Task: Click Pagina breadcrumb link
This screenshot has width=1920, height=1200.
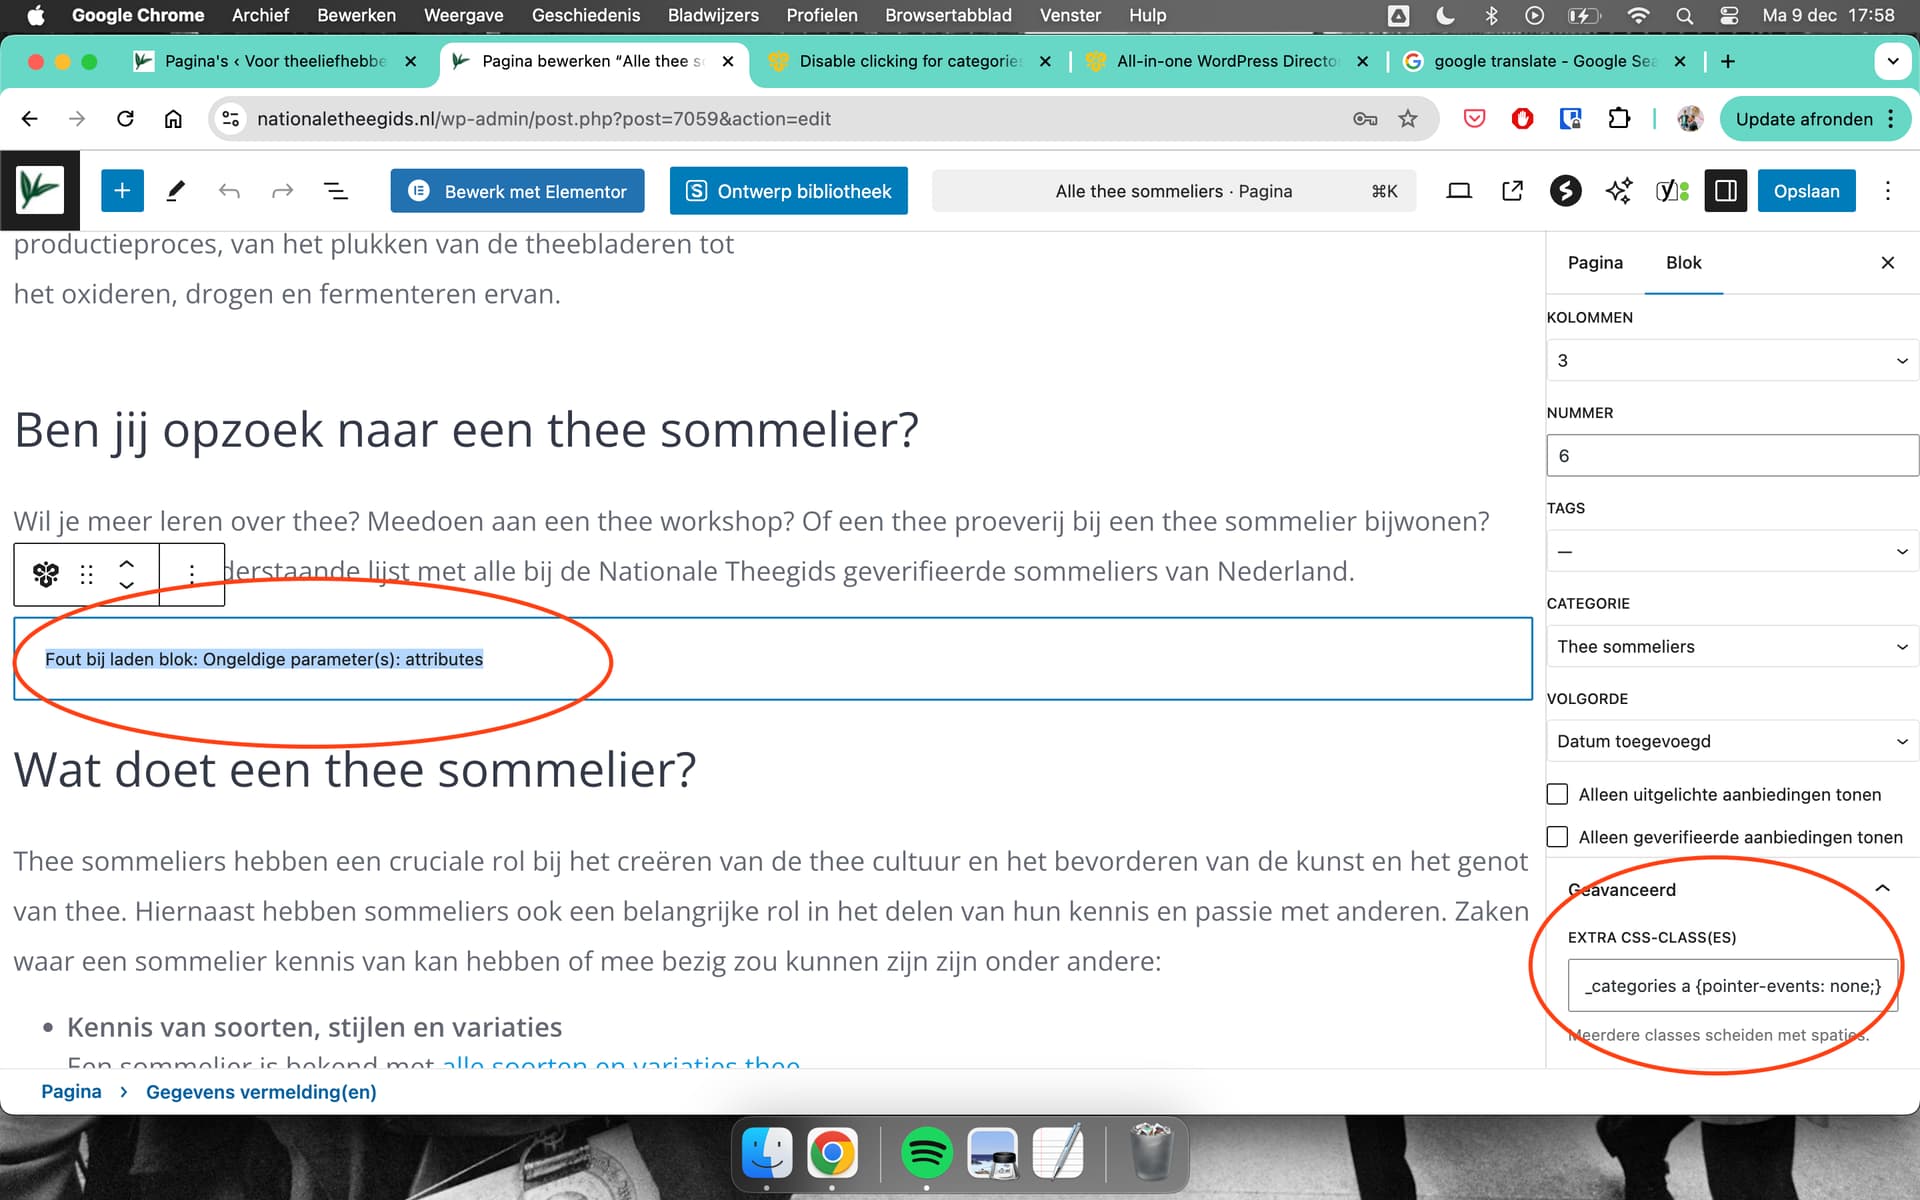Action: tap(71, 1092)
